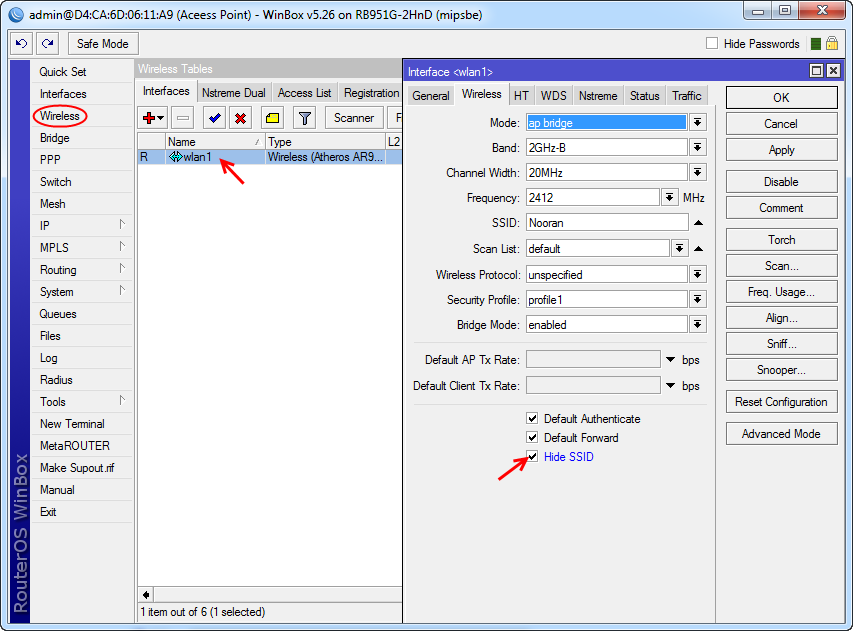
Task: Open the Traffic tab
Action: coord(687,96)
